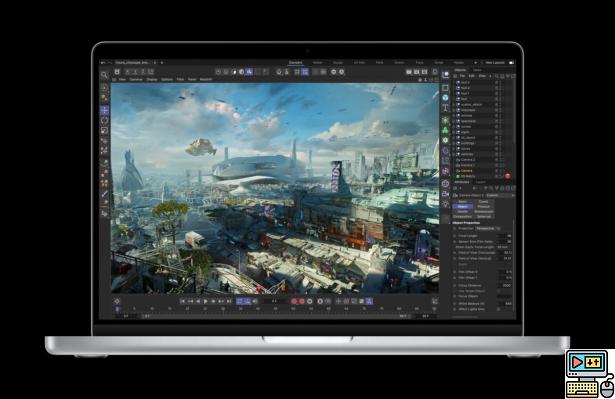Switch to the Takes tab

pos(477,70)
